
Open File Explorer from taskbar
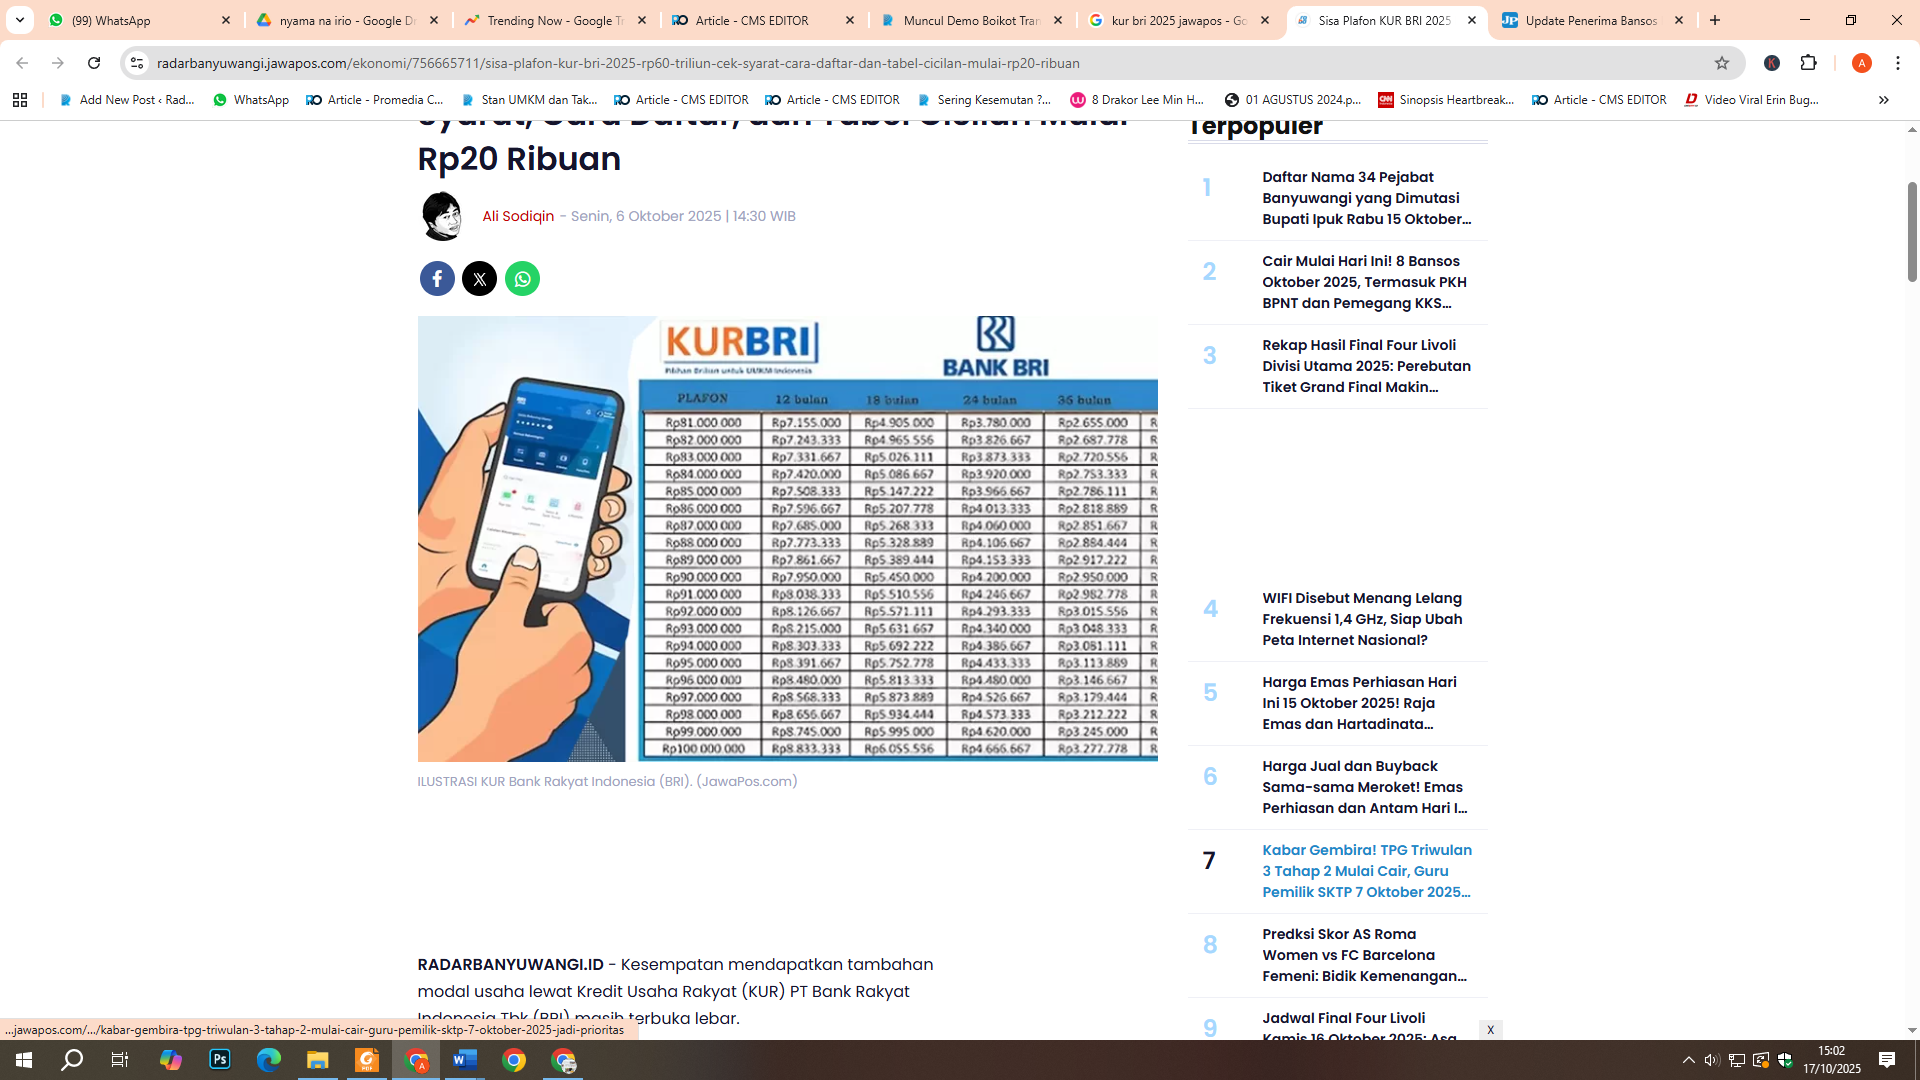318,1060
